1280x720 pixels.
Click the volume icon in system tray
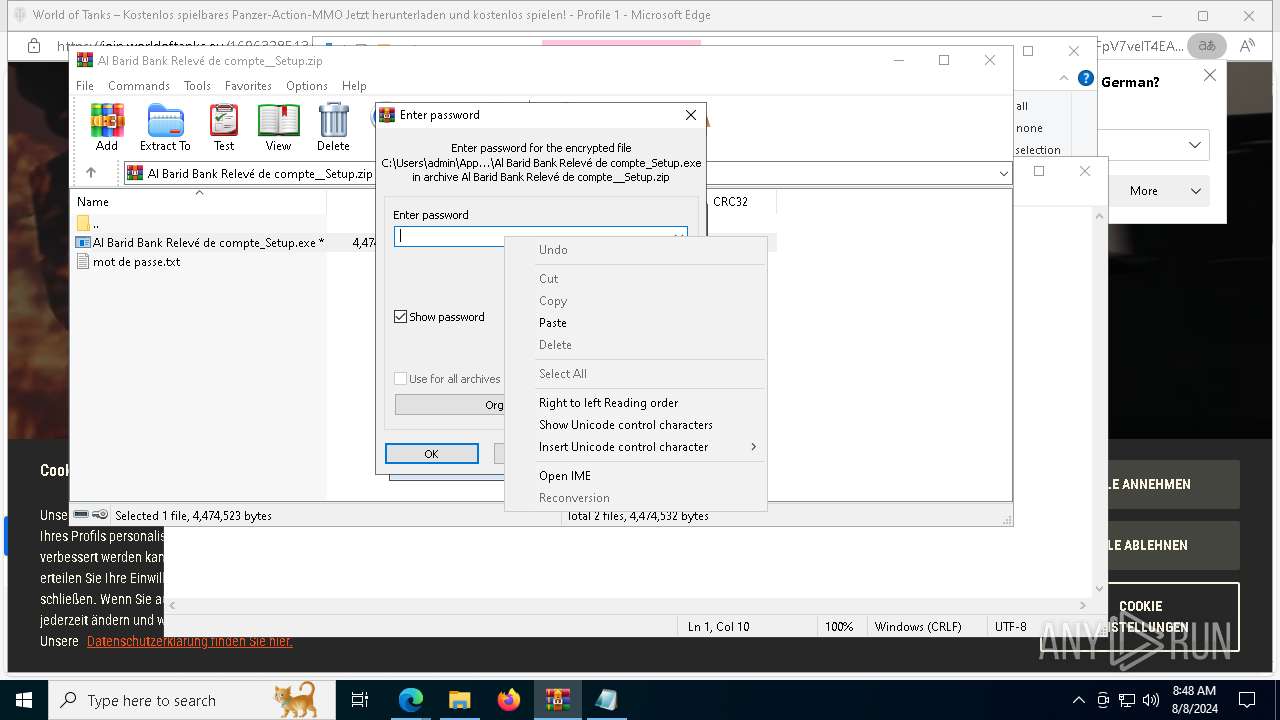point(1150,700)
